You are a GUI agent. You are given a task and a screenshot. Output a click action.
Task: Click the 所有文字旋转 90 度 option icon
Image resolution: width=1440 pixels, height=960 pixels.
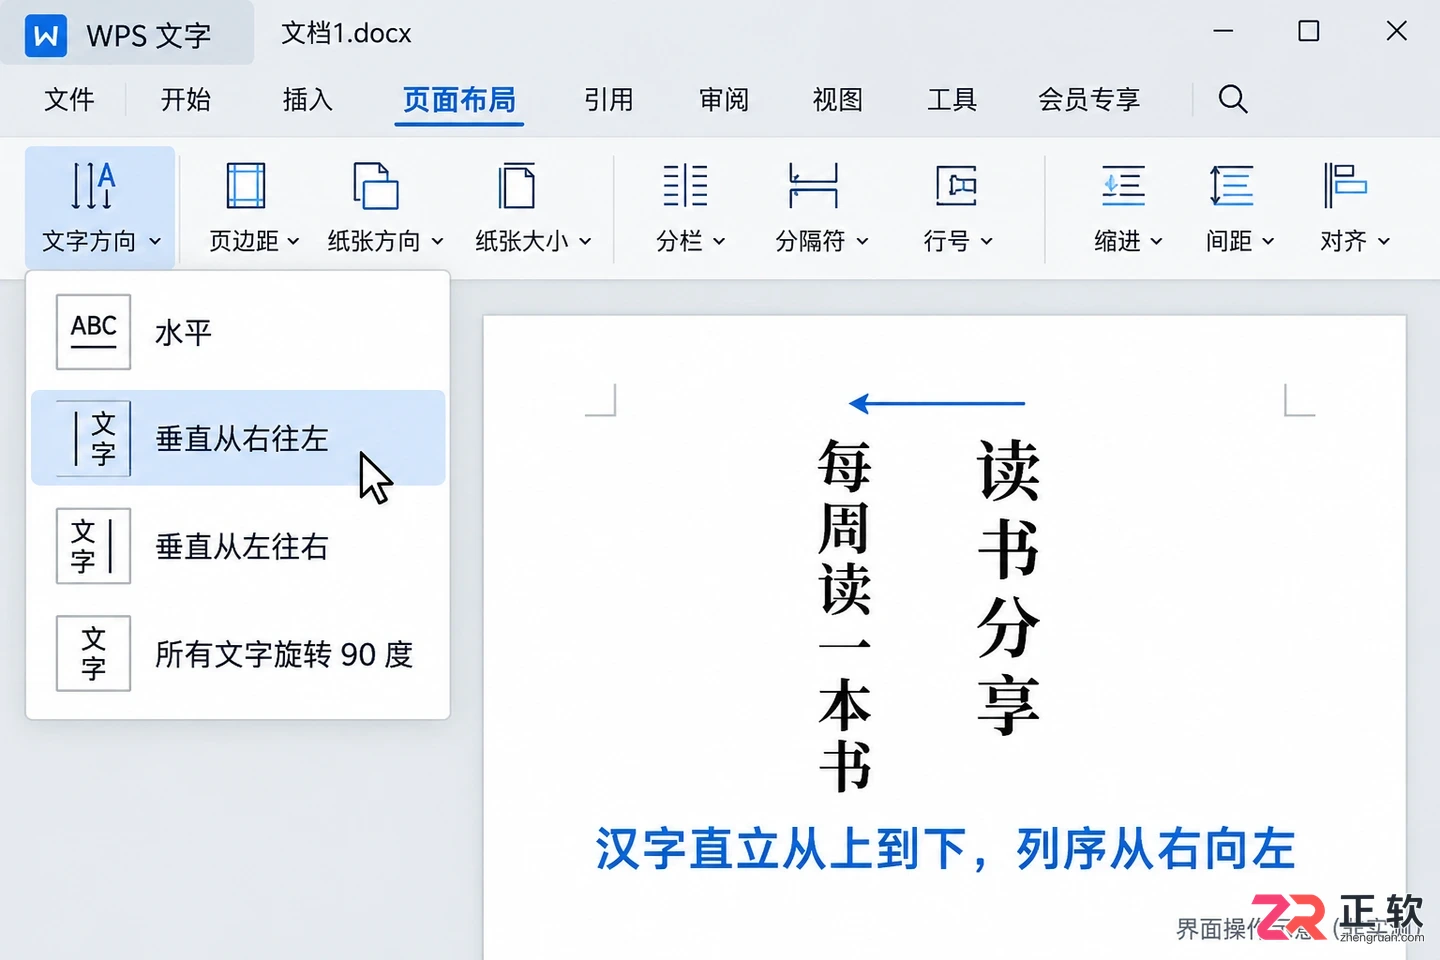click(94, 653)
